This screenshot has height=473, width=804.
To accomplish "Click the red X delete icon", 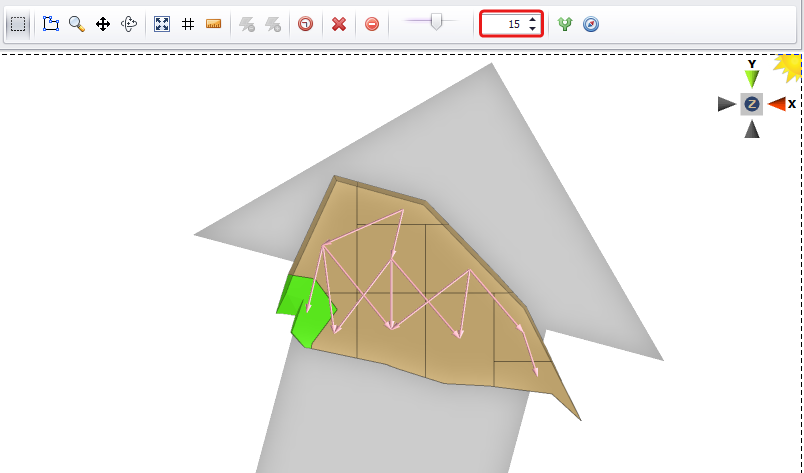I will click(339, 24).
